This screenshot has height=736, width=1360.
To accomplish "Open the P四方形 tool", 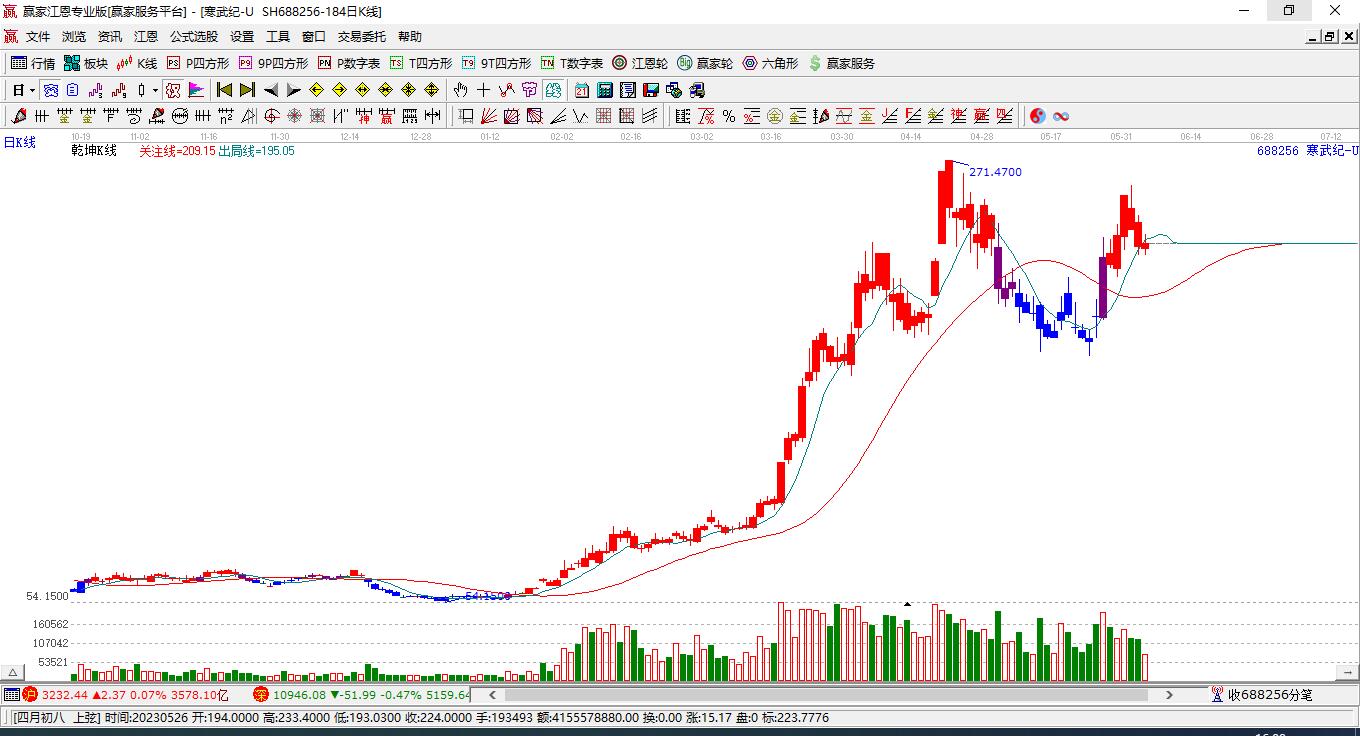I will 198,63.
